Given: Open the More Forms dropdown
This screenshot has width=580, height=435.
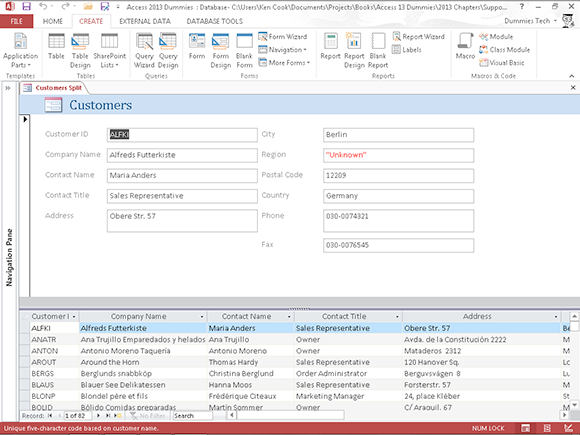Looking at the screenshot, I should point(284,63).
